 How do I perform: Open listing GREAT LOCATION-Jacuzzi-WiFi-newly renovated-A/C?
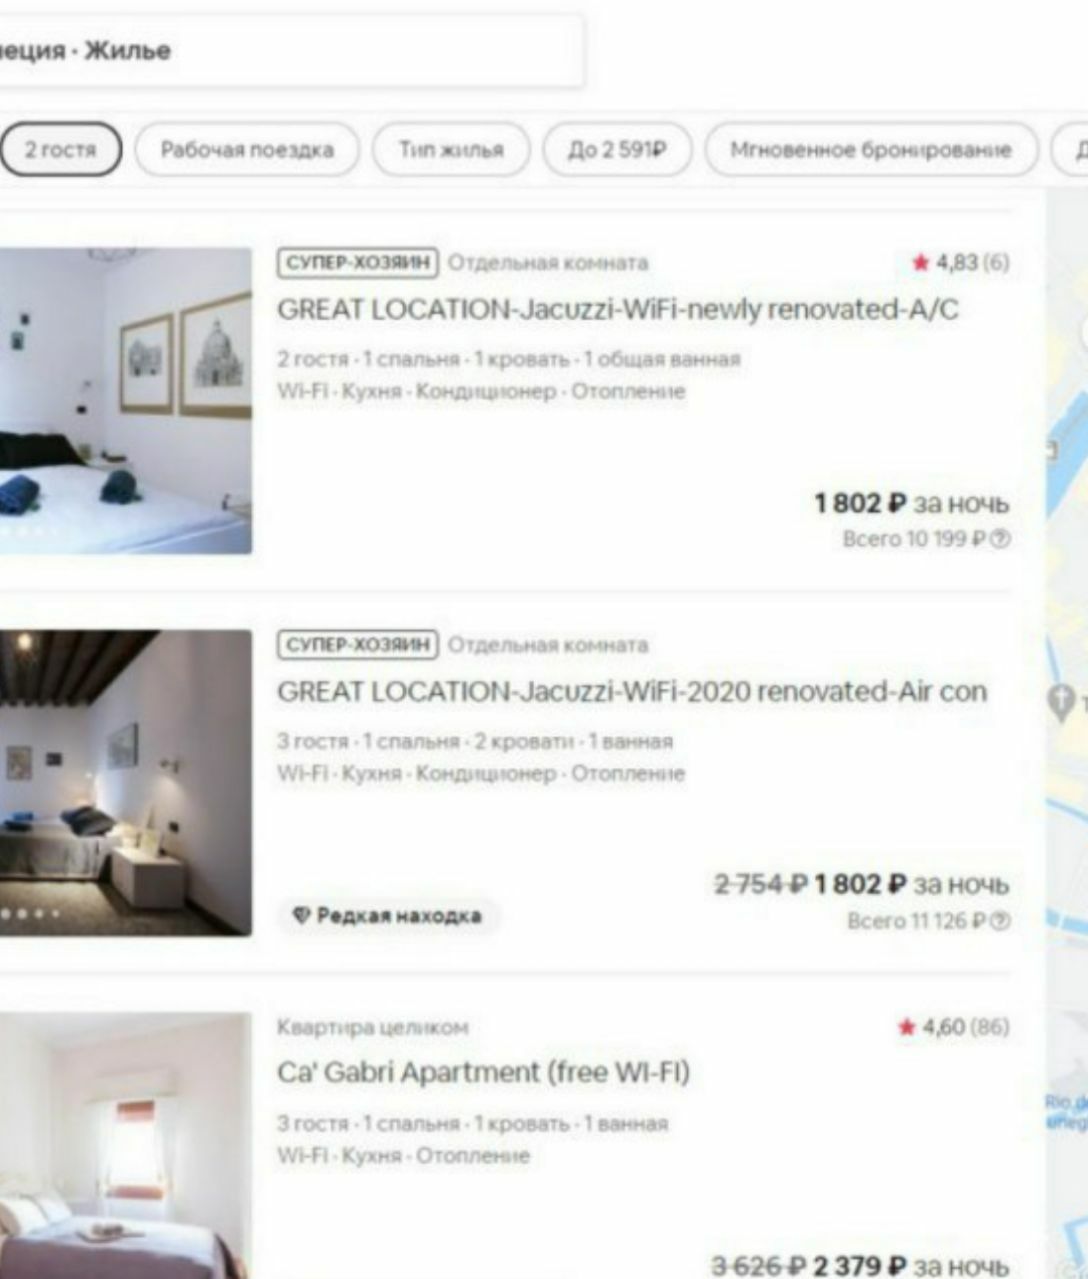coord(618,310)
